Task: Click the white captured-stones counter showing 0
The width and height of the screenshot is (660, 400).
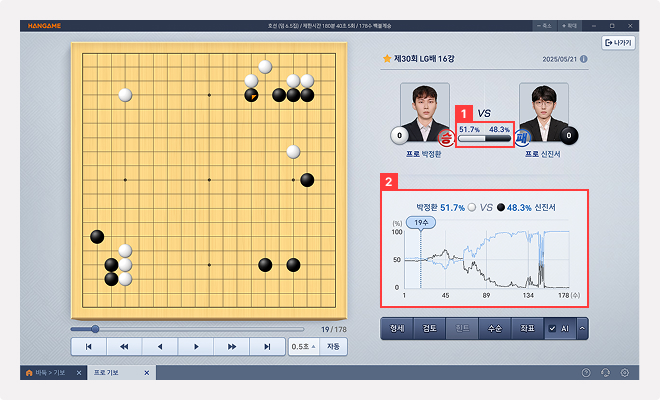Action: click(x=399, y=135)
